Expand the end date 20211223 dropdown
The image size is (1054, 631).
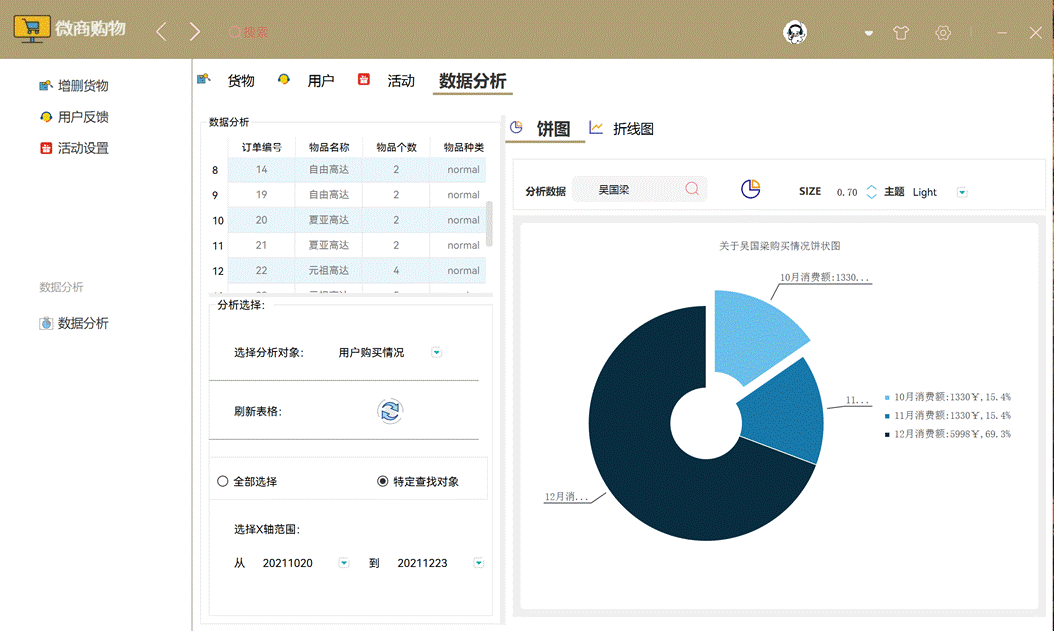[478, 563]
